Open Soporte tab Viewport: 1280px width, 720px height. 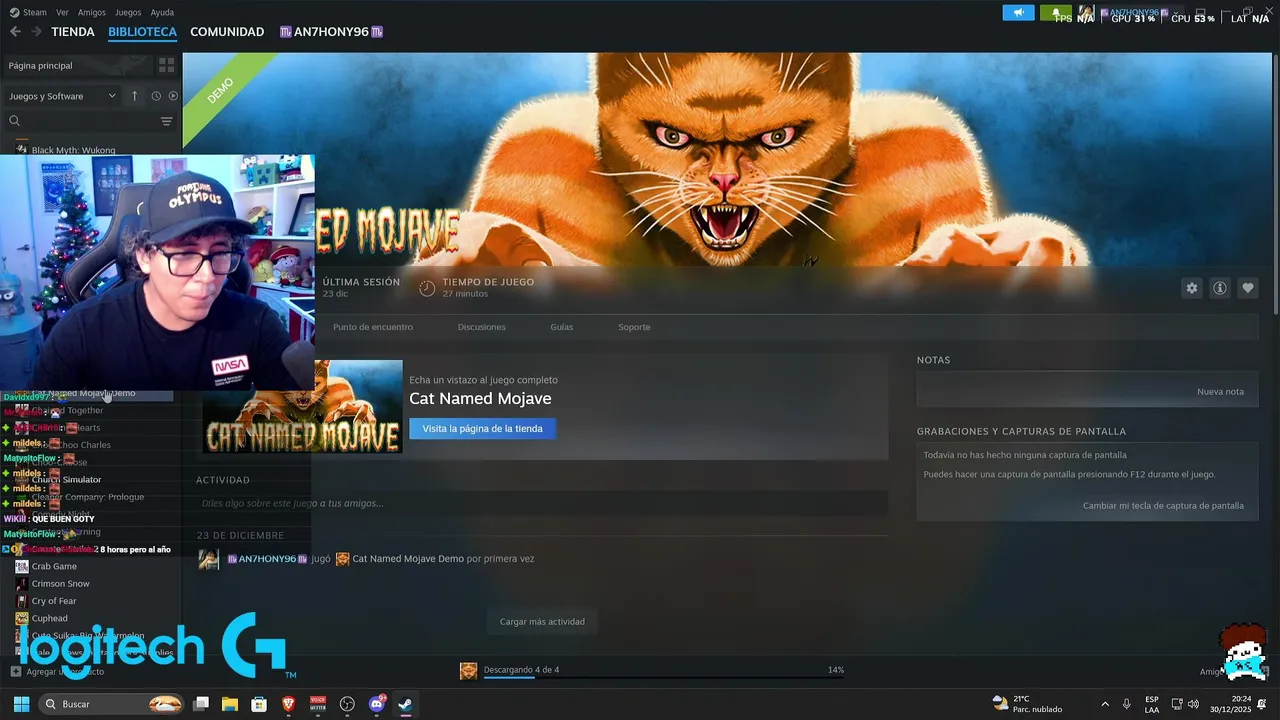634,327
